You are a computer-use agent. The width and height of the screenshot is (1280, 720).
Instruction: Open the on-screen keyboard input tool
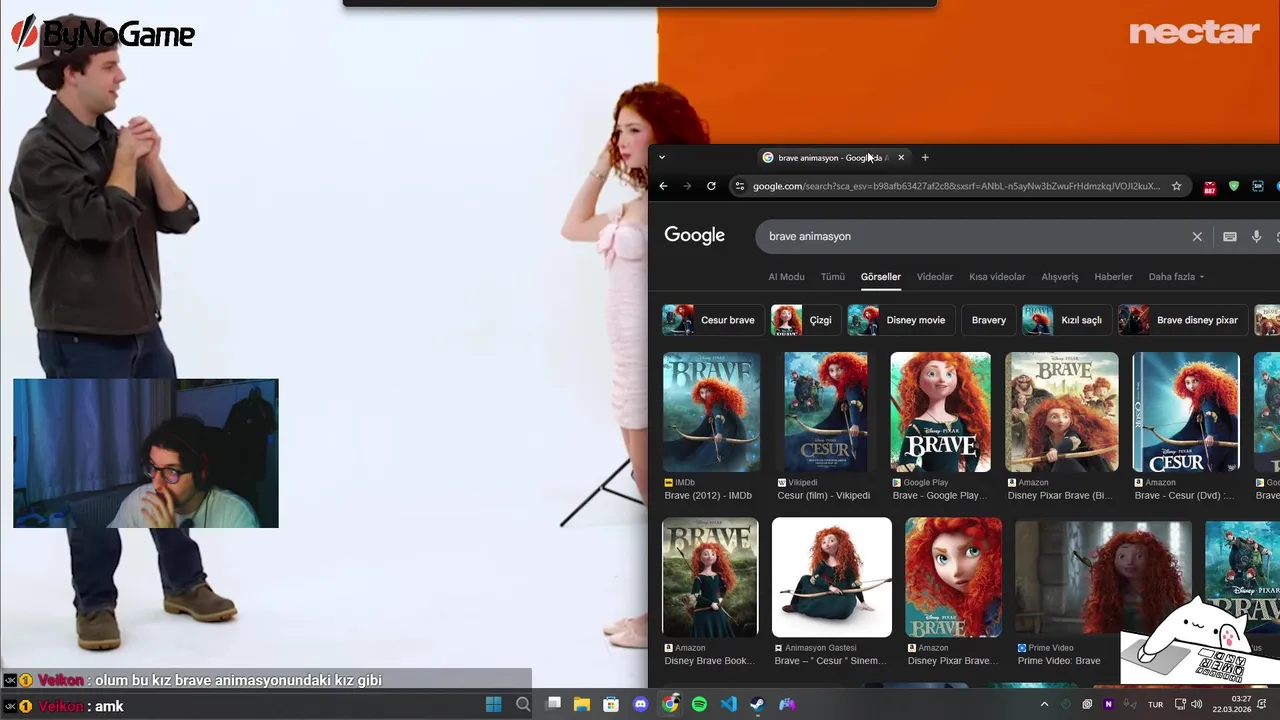(1230, 236)
